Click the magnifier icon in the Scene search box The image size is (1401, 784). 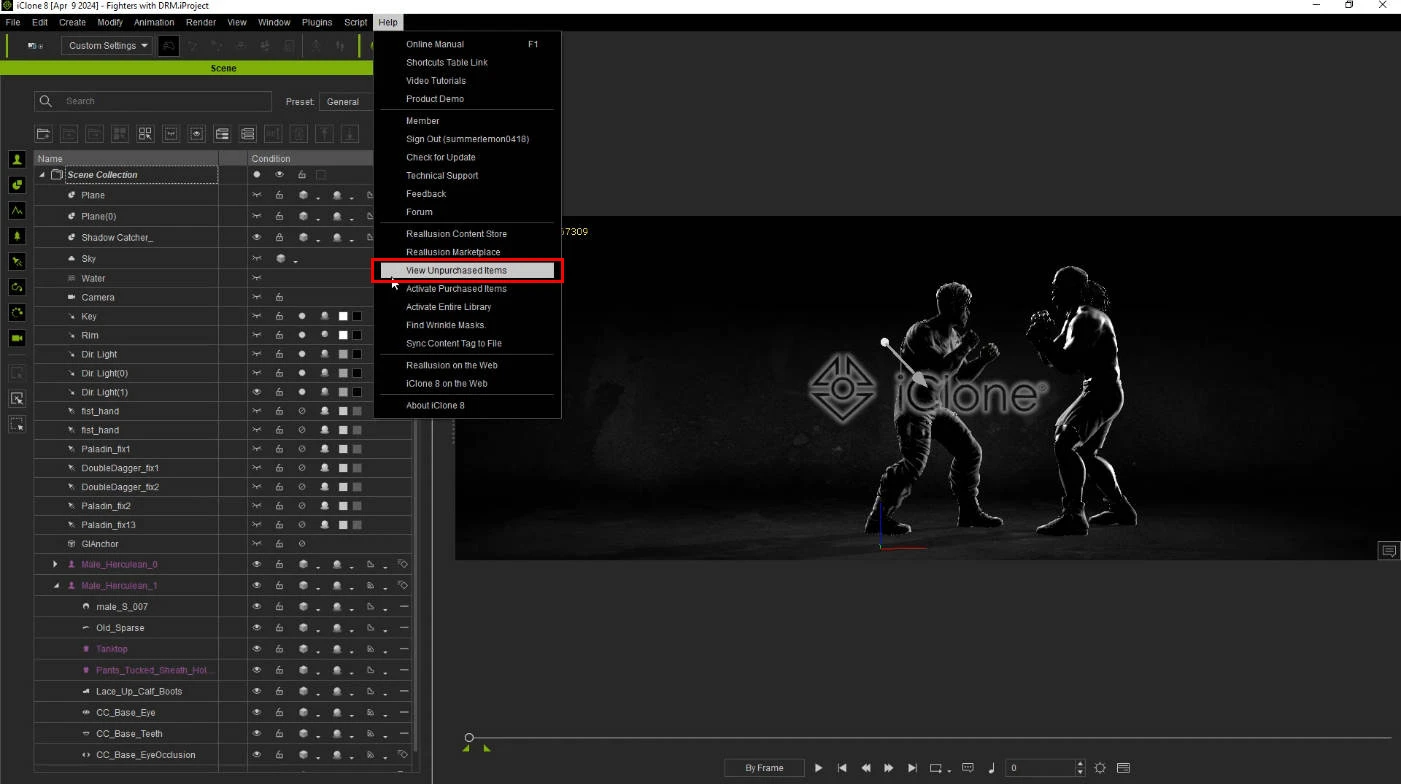[x=46, y=101]
